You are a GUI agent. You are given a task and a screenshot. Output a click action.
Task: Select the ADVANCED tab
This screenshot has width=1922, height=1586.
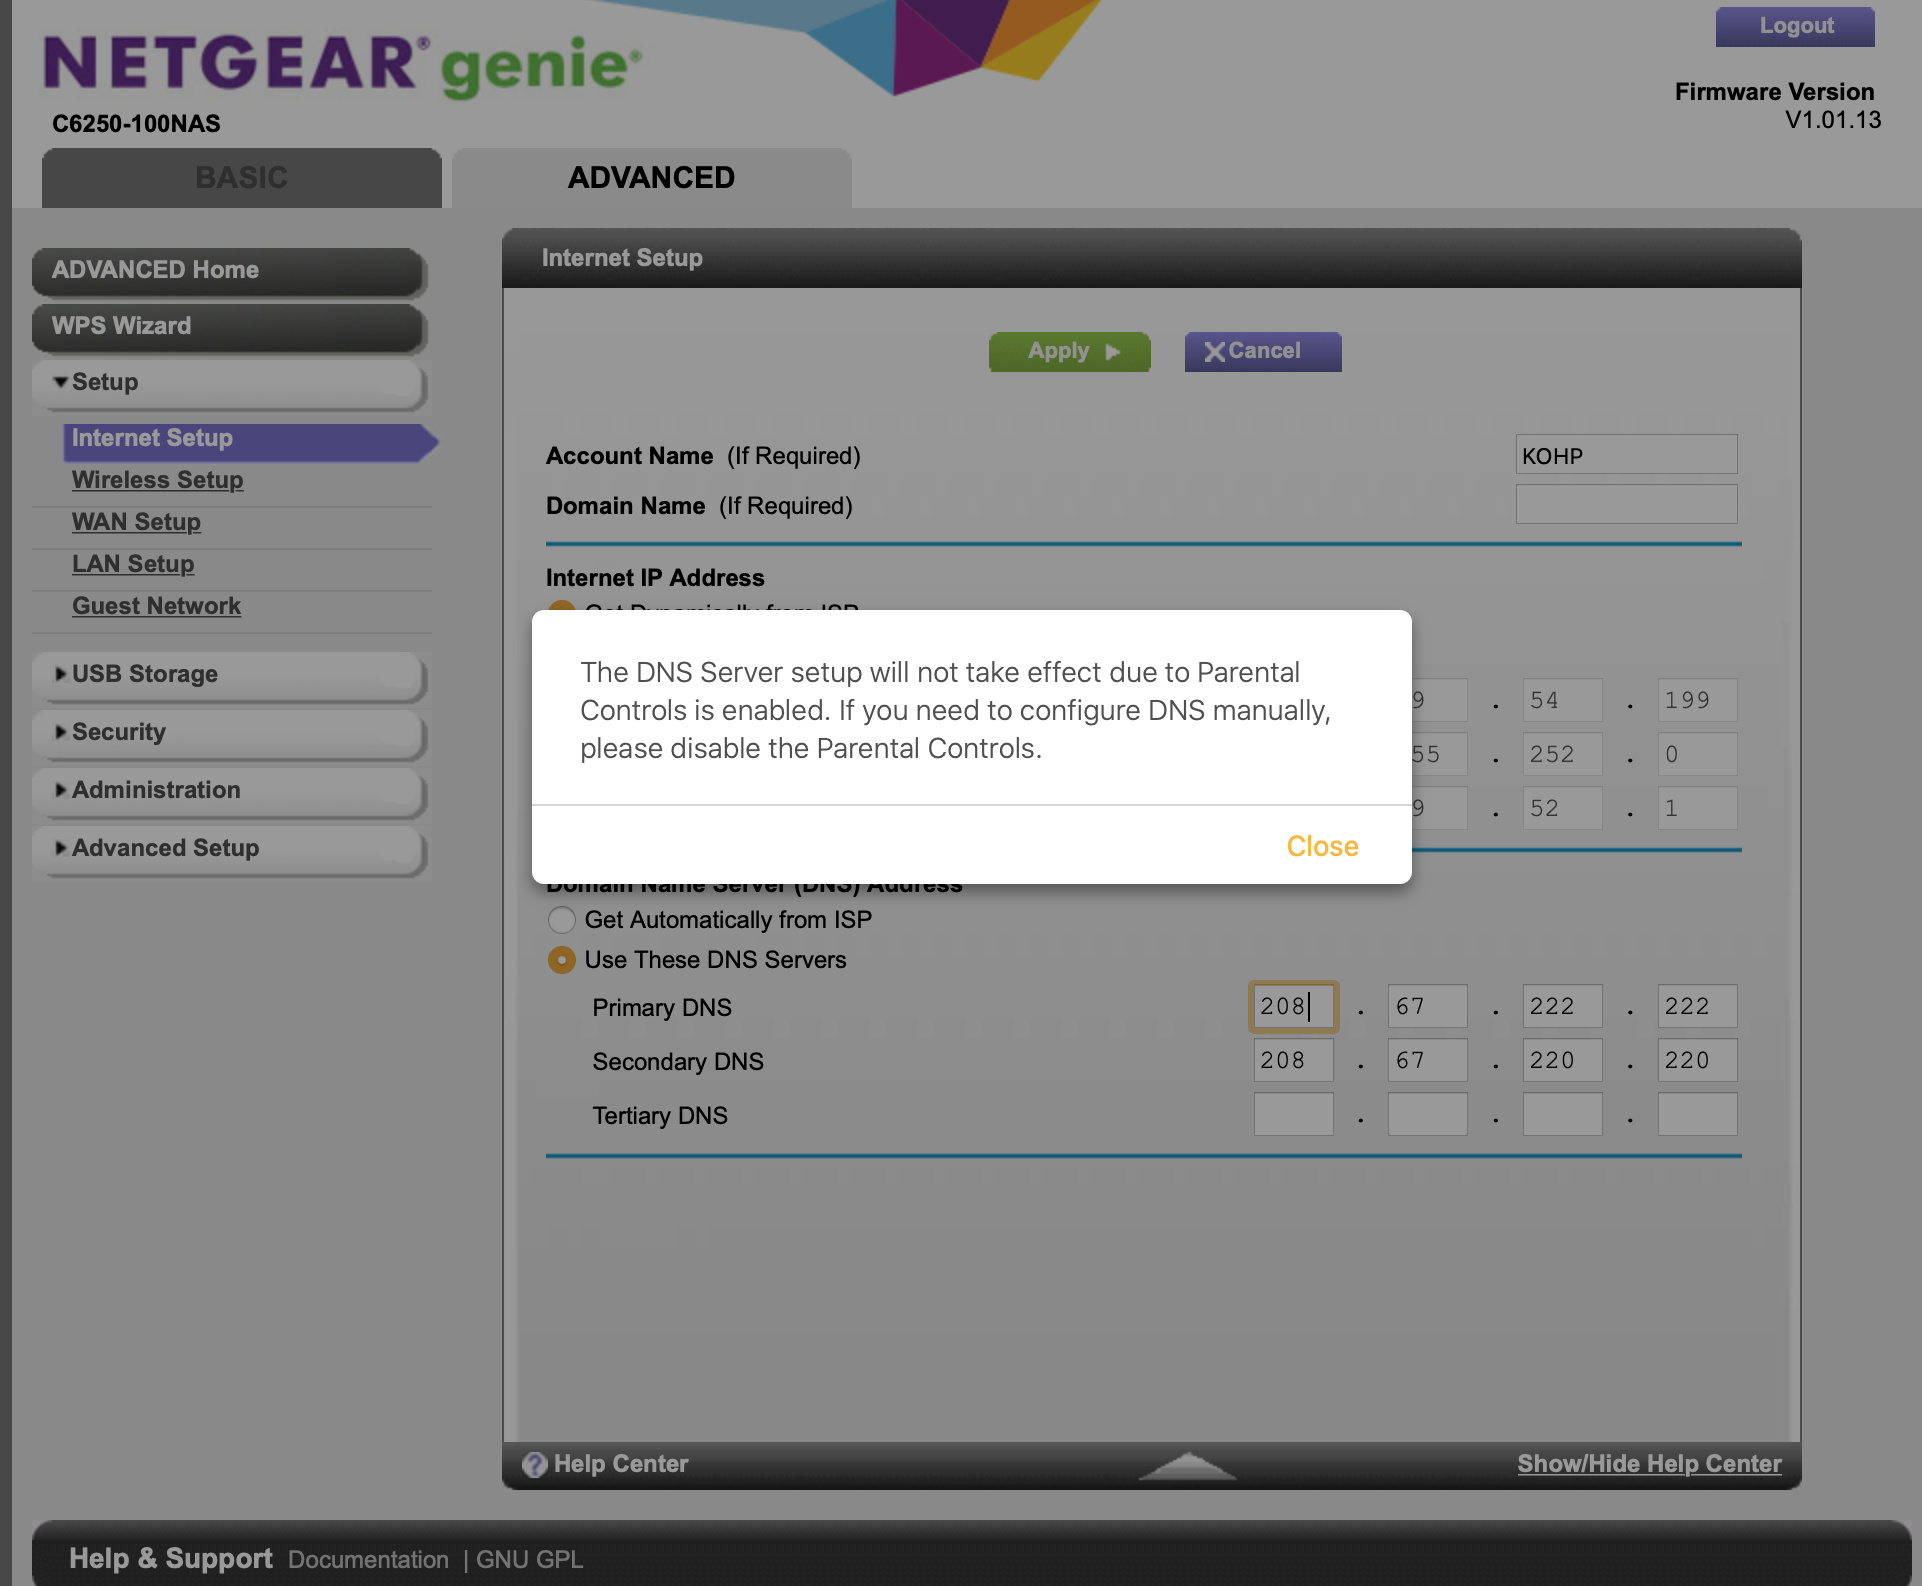point(652,178)
